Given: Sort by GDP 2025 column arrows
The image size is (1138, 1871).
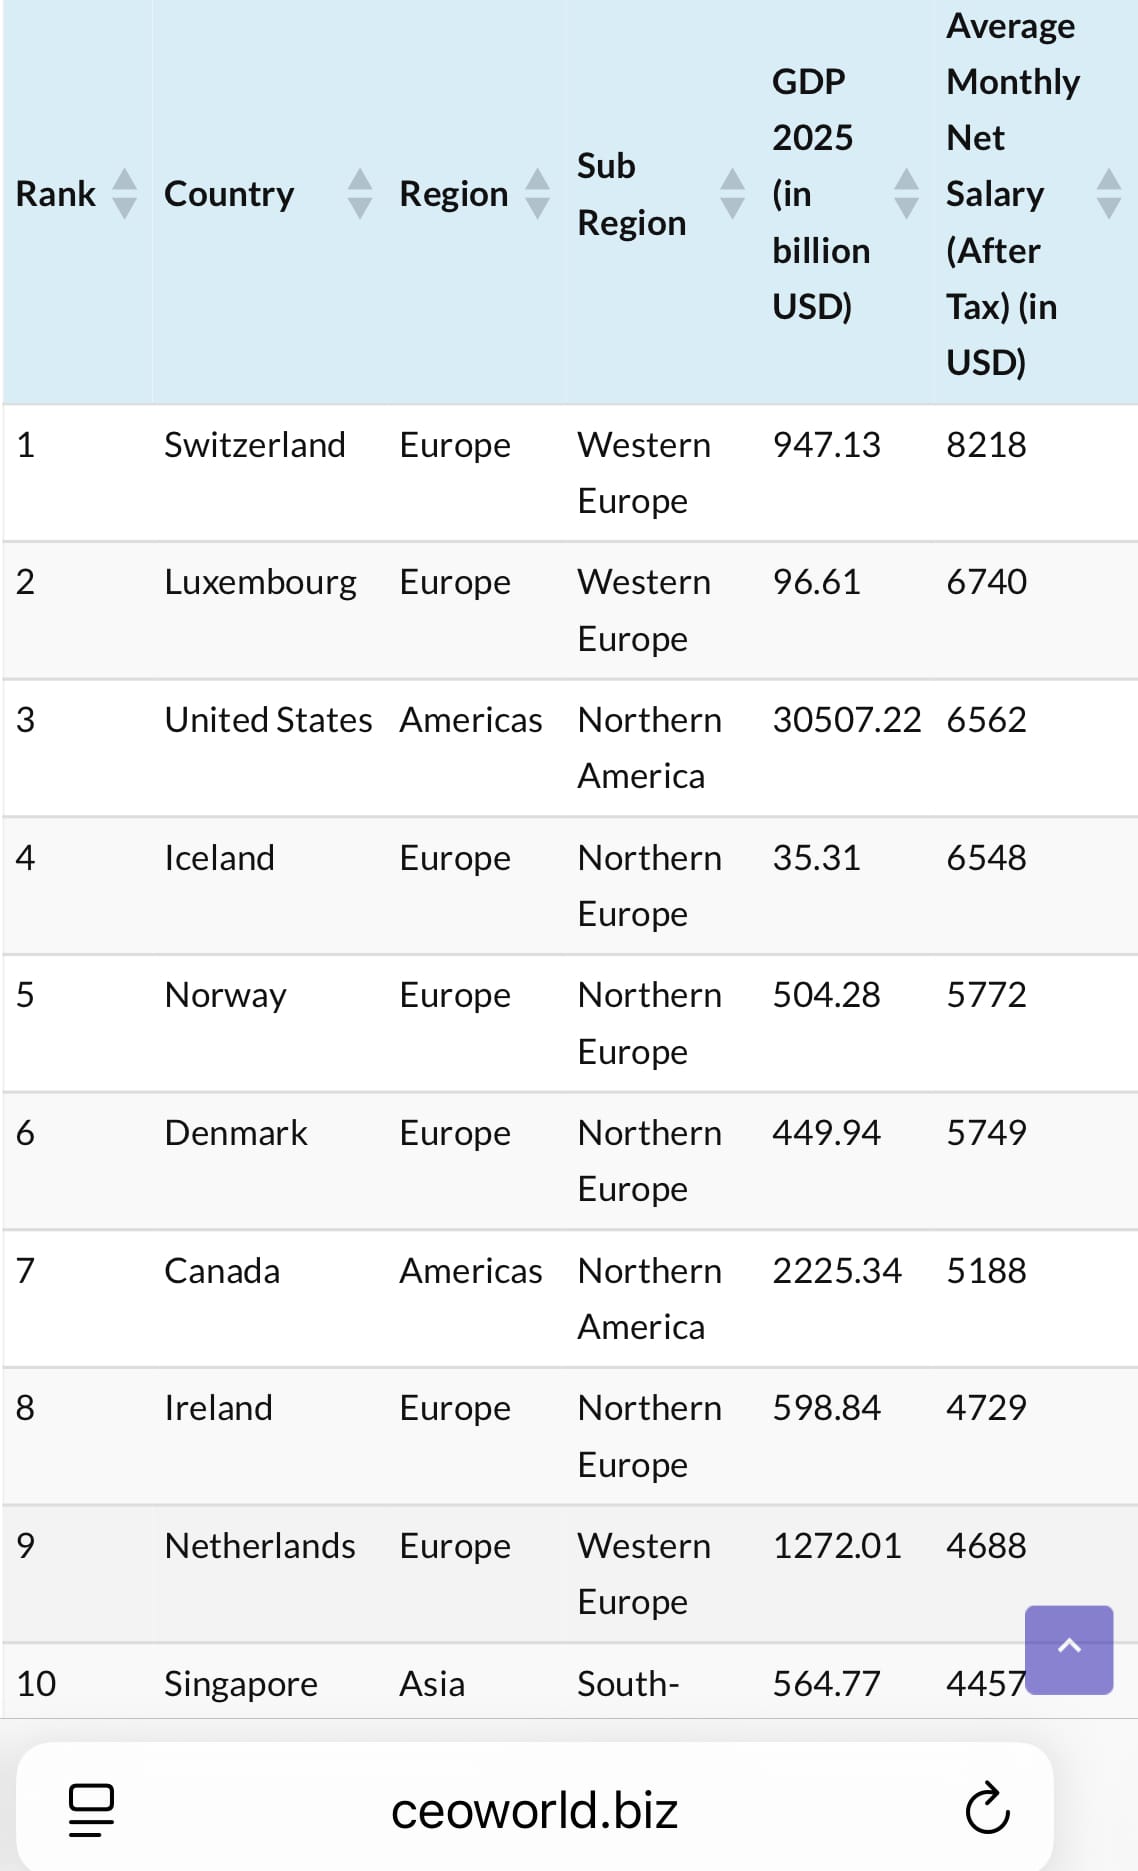Looking at the screenshot, I should 907,193.
